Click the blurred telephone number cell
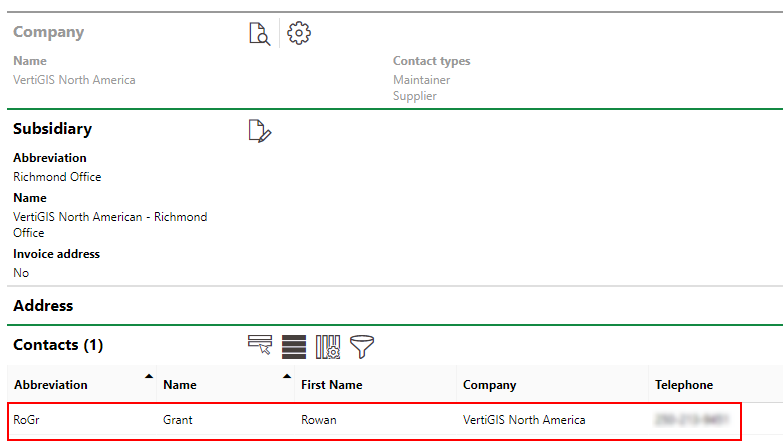 (x=691, y=420)
